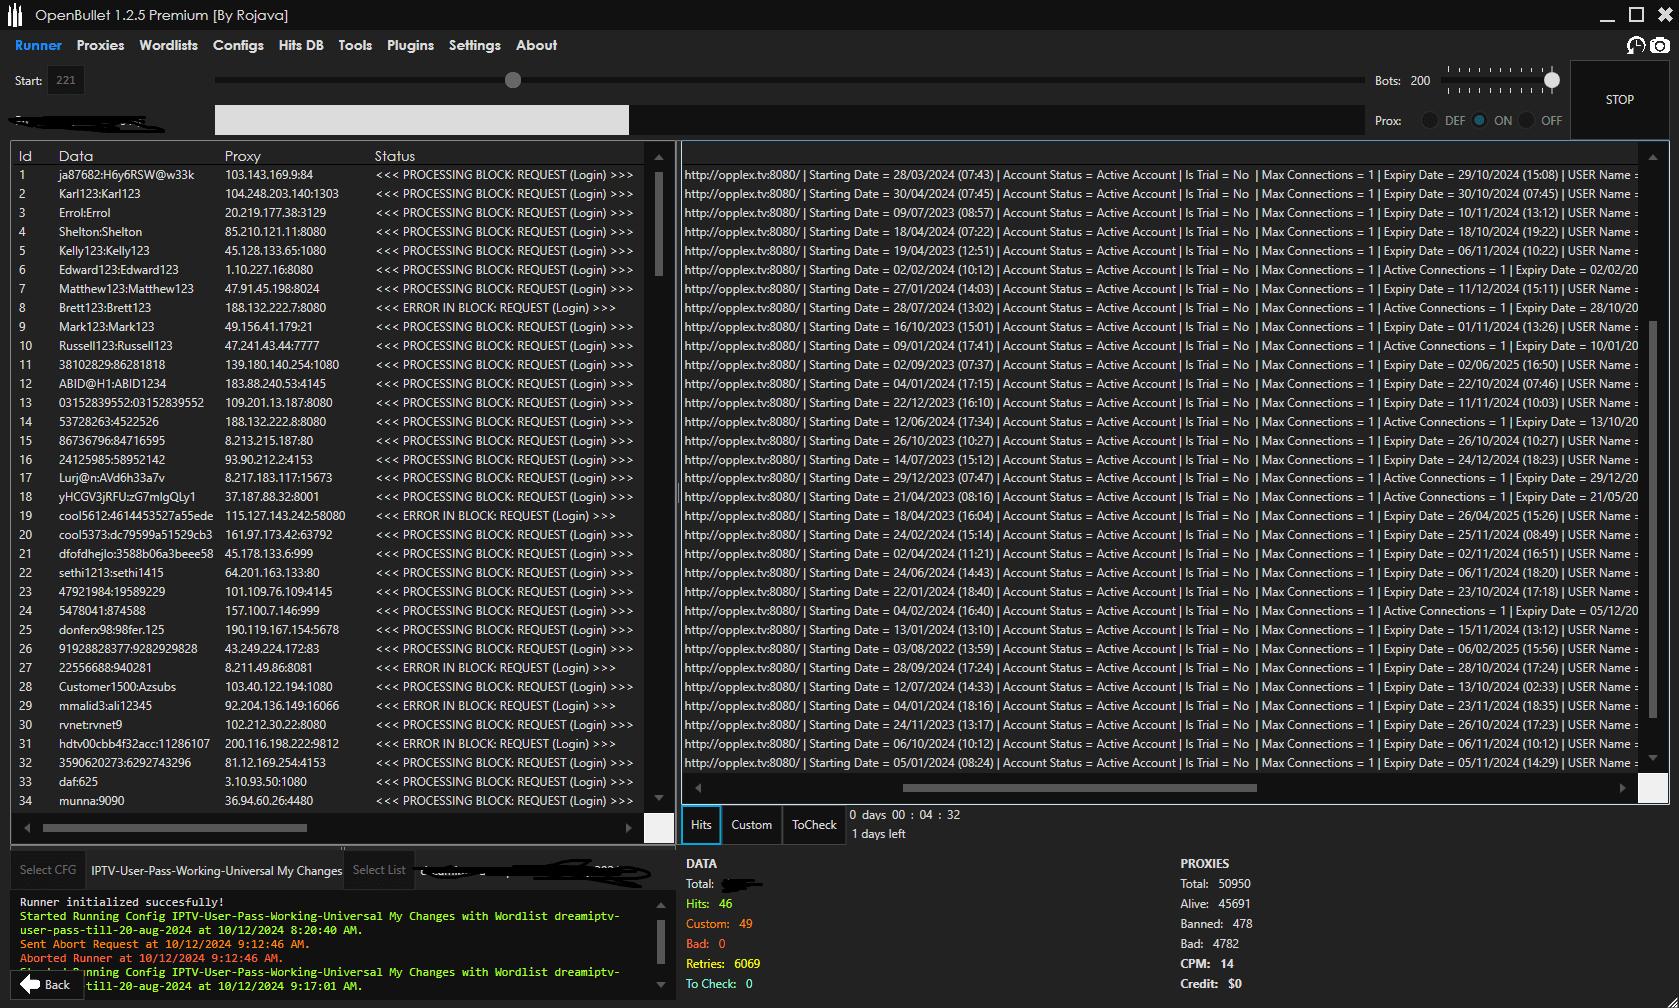Image resolution: width=1679 pixels, height=1008 pixels.
Task: Click log panel scrollbar down arrow
Action: pyautogui.click(x=660, y=984)
